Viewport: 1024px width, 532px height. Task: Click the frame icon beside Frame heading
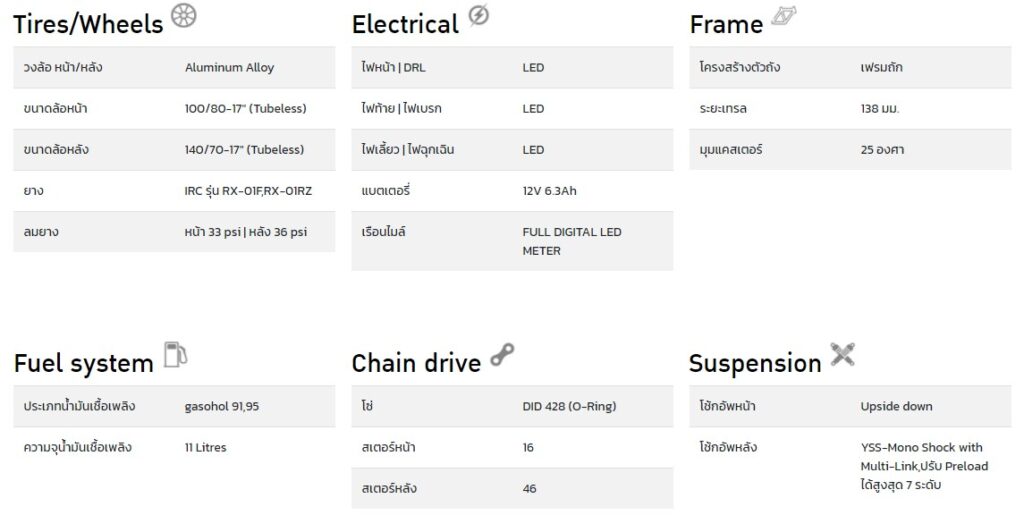(784, 16)
